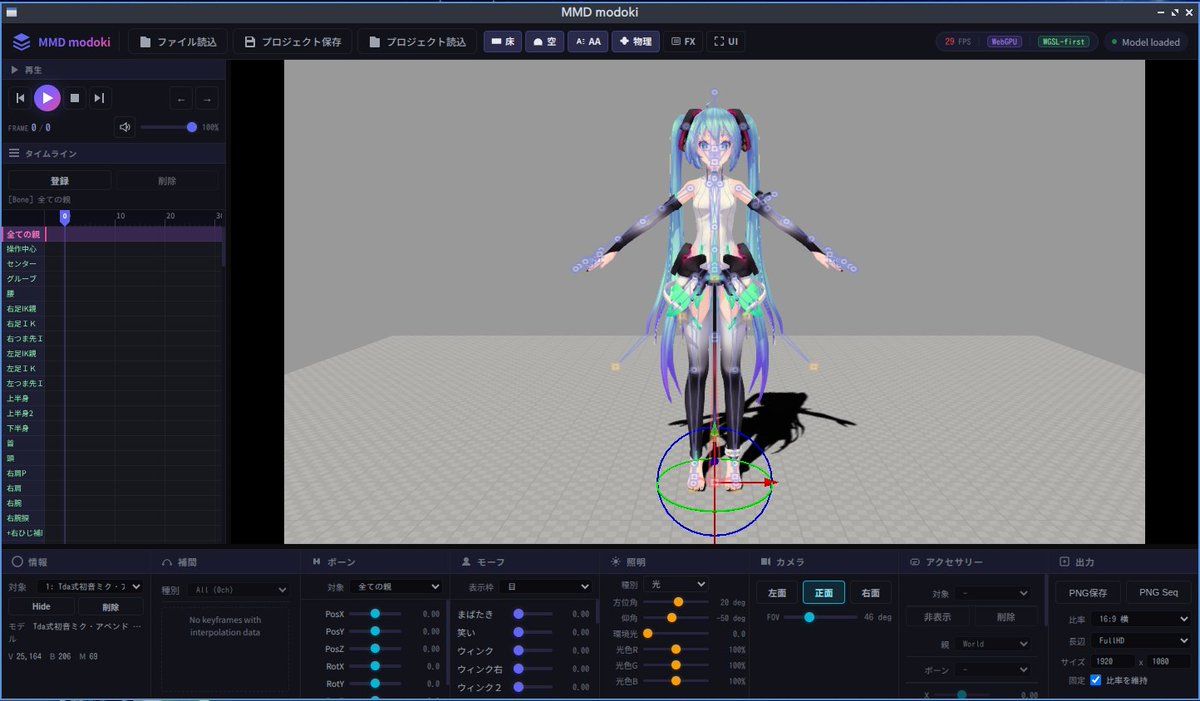Image resolution: width=1200 pixels, height=701 pixels.
Task: Click the WGSL-first badge
Action: [x=1064, y=42]
